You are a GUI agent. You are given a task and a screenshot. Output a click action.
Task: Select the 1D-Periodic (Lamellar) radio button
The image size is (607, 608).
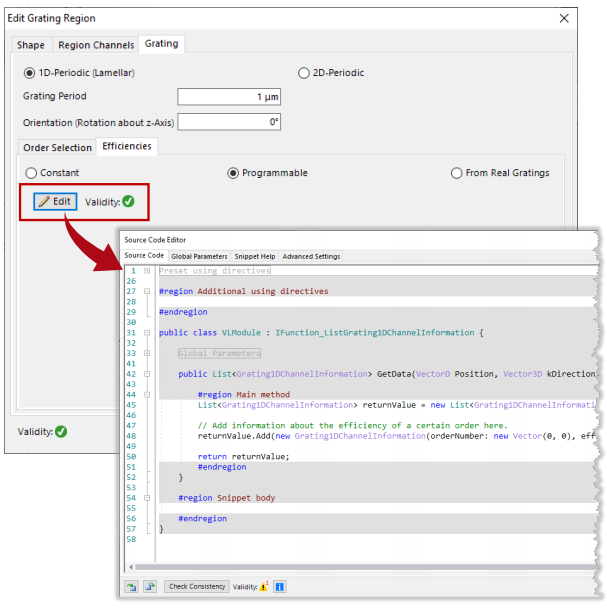pos(29,73)
